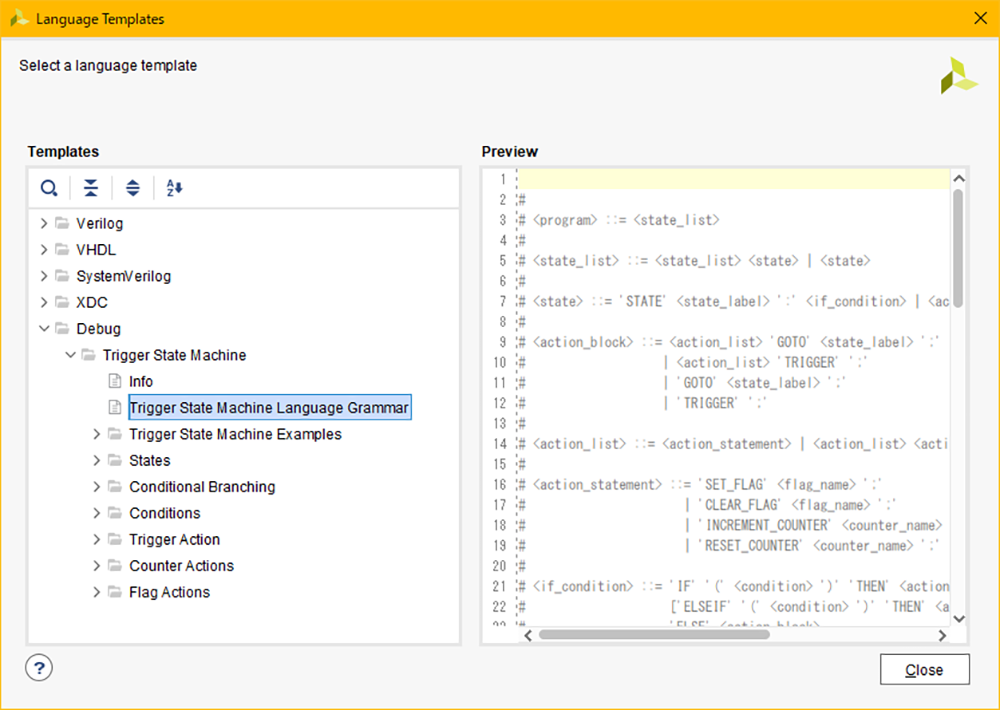Click the Counter Actions folder icon
Screen dimensions: 1000x710
click(115, 565)
